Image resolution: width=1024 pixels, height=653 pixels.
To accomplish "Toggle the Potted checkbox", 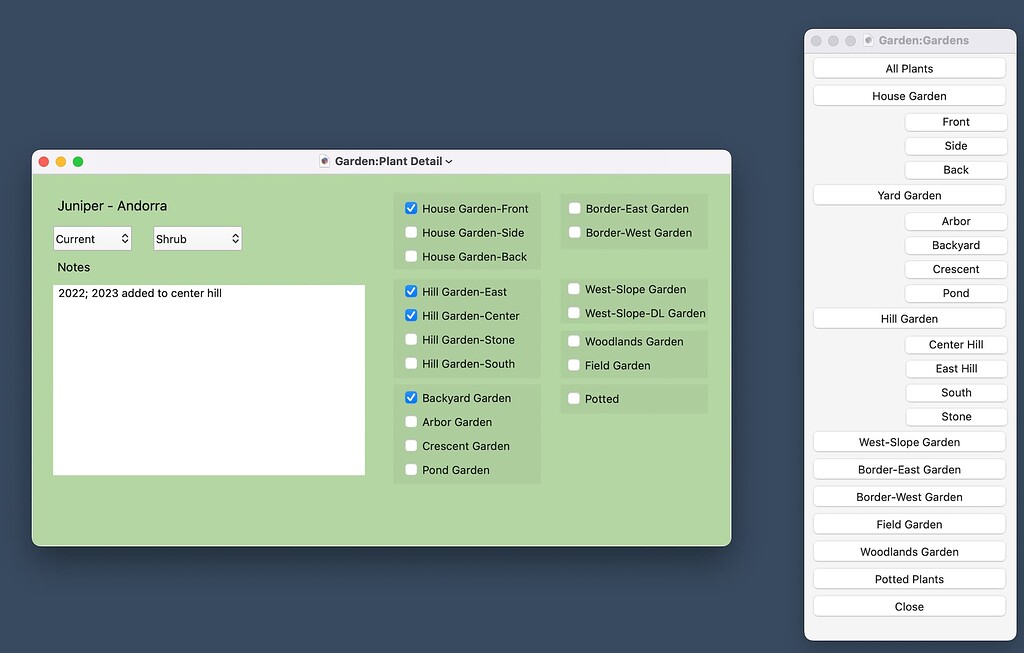I will (576, 398).
